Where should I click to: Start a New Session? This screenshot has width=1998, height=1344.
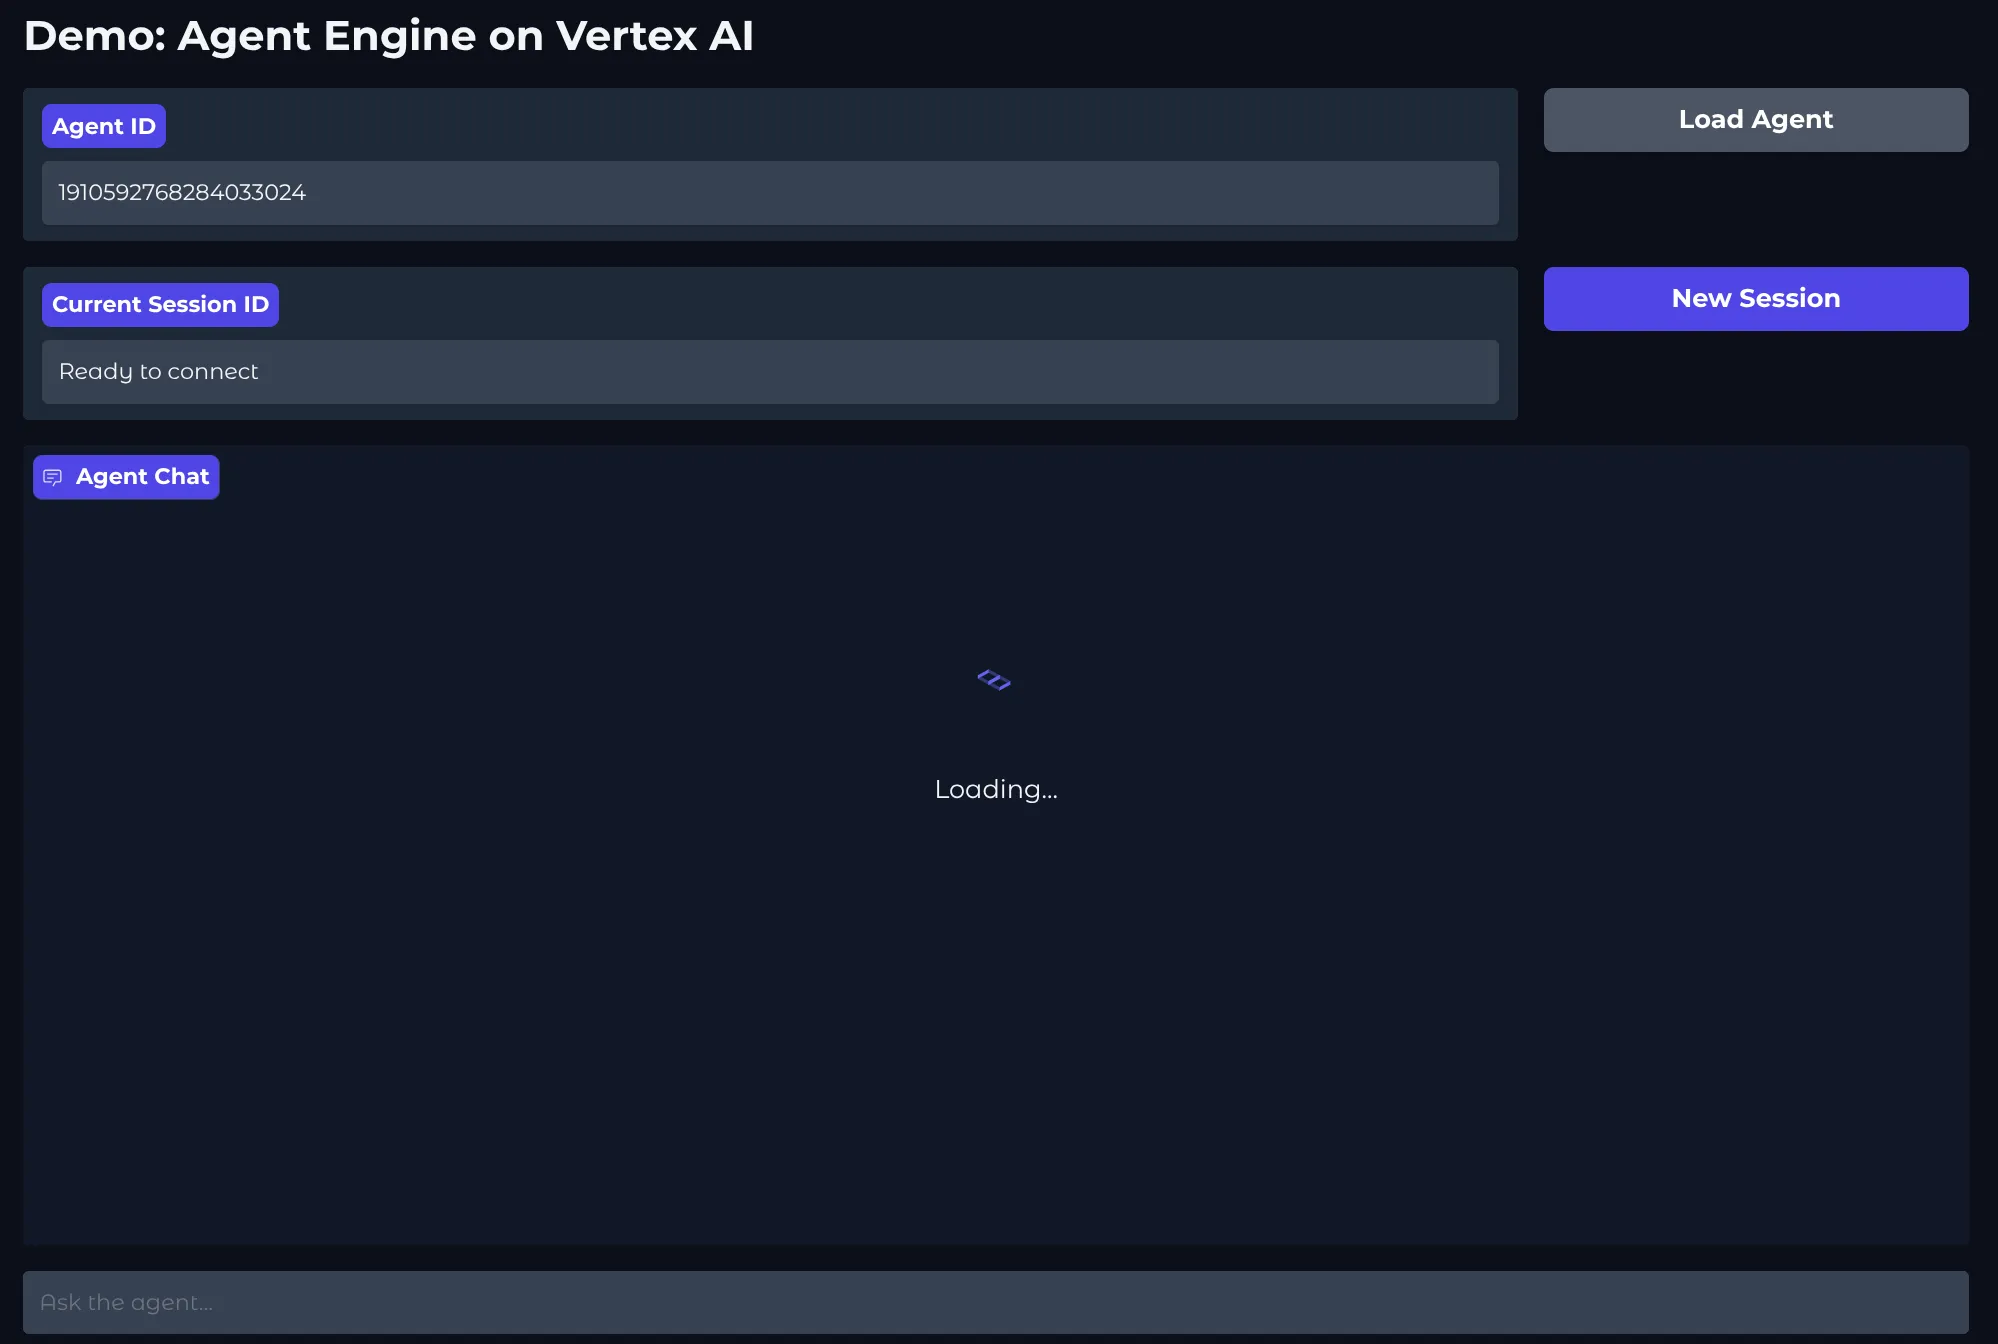click(1755, 298)
